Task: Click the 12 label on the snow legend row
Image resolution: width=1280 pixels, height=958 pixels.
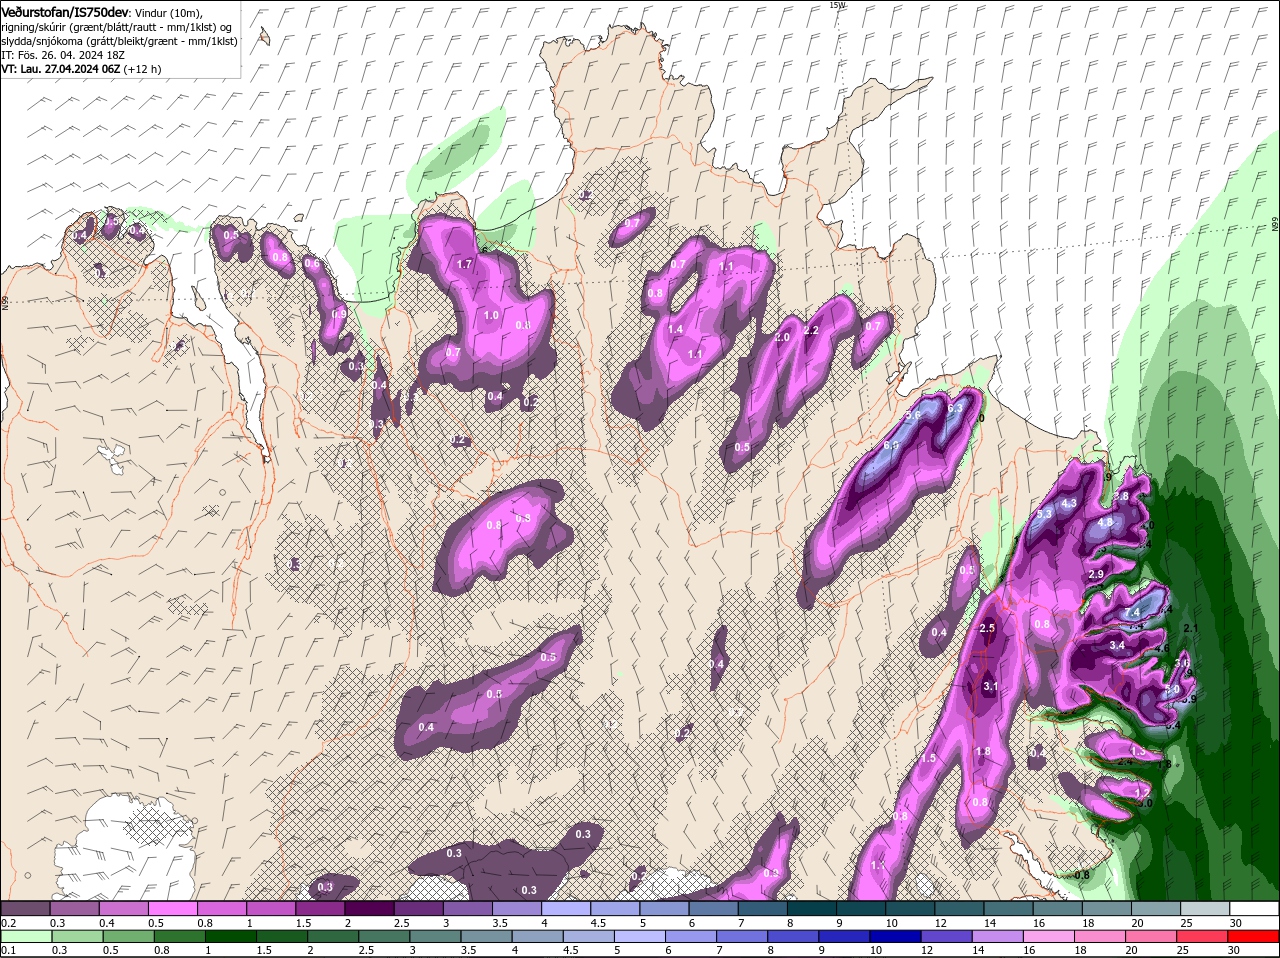Action: (941, 922)
